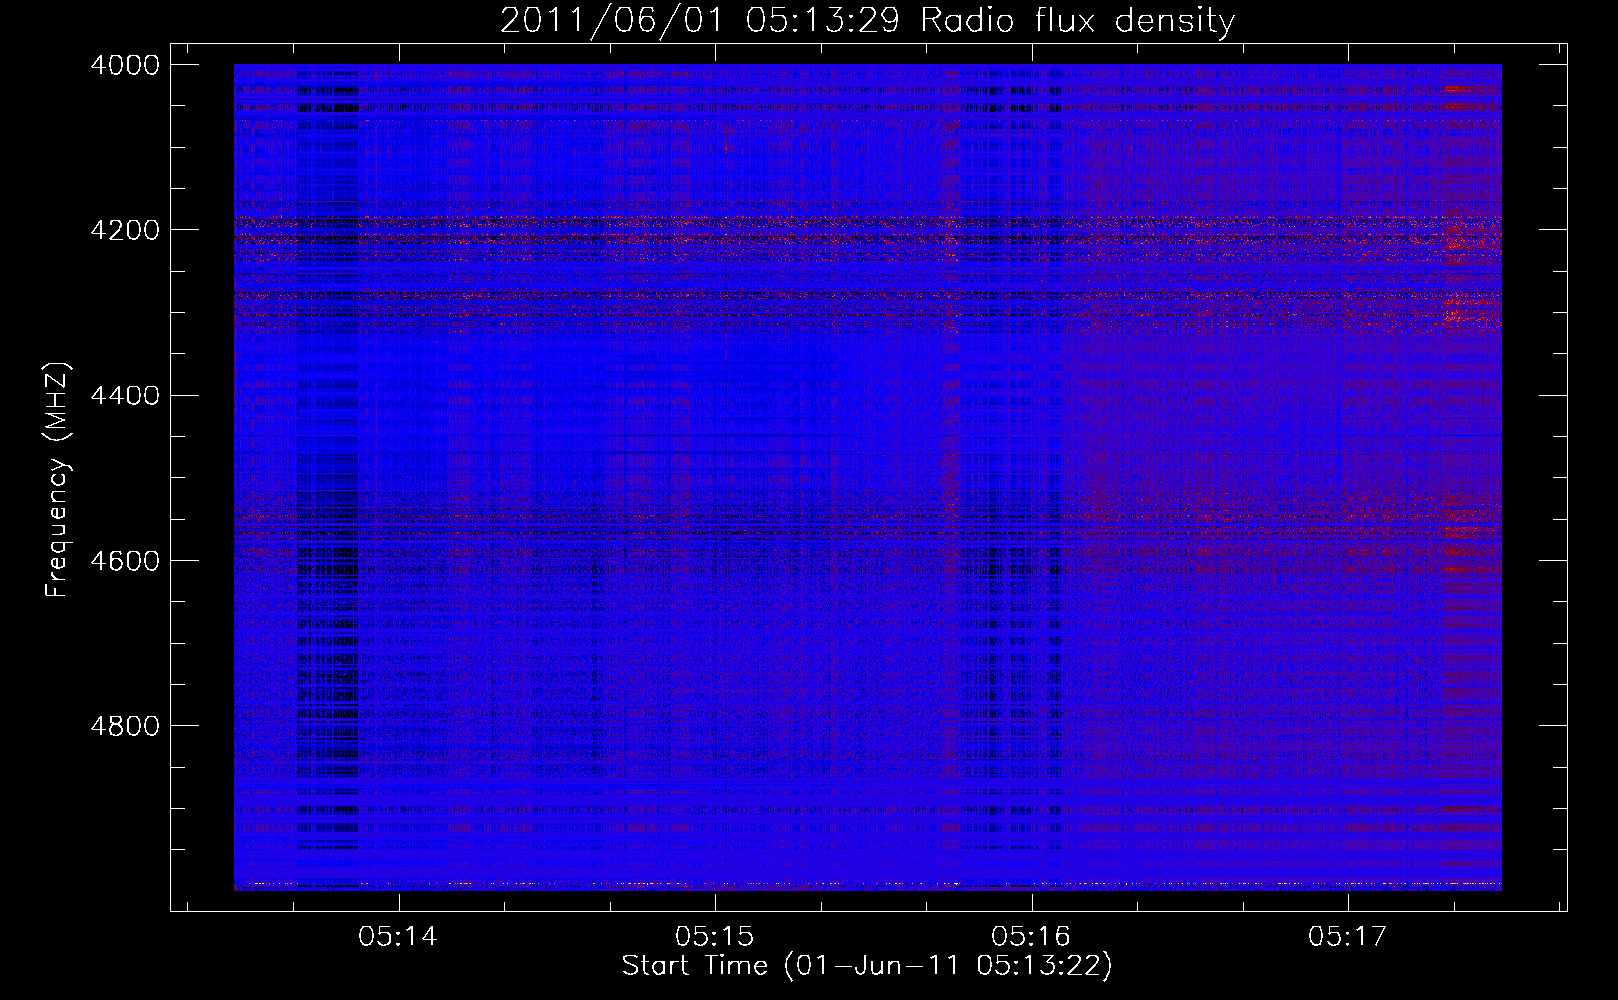This screenshot has height=1000, width=1618.
Task: Click the 05:17 time axis label
Action: click(x=1347, y=936)
